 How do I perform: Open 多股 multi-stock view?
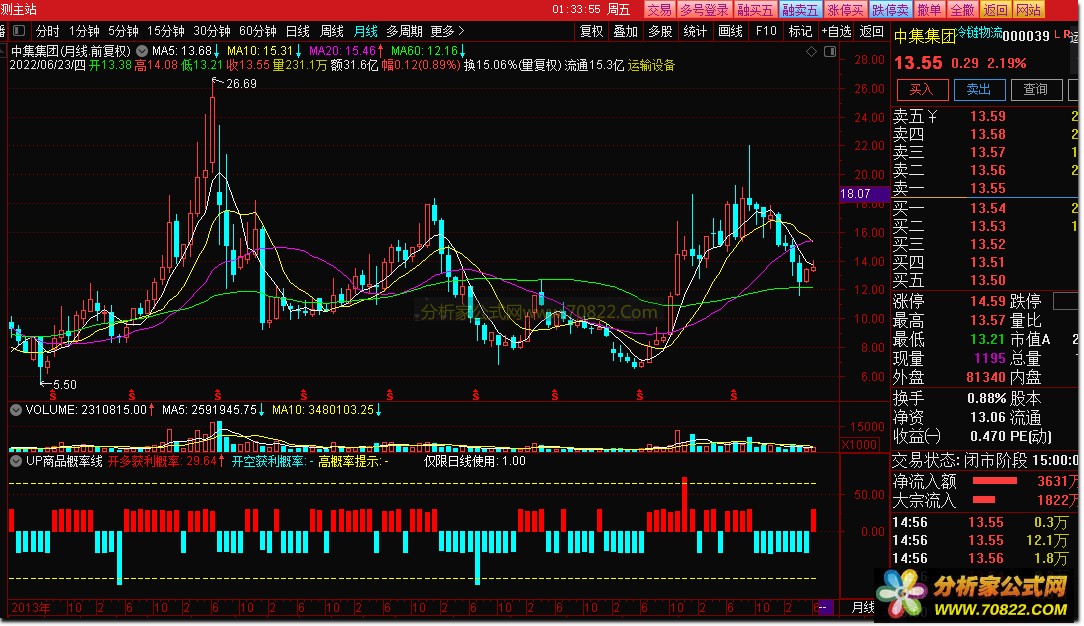click(x=660, y=31)
